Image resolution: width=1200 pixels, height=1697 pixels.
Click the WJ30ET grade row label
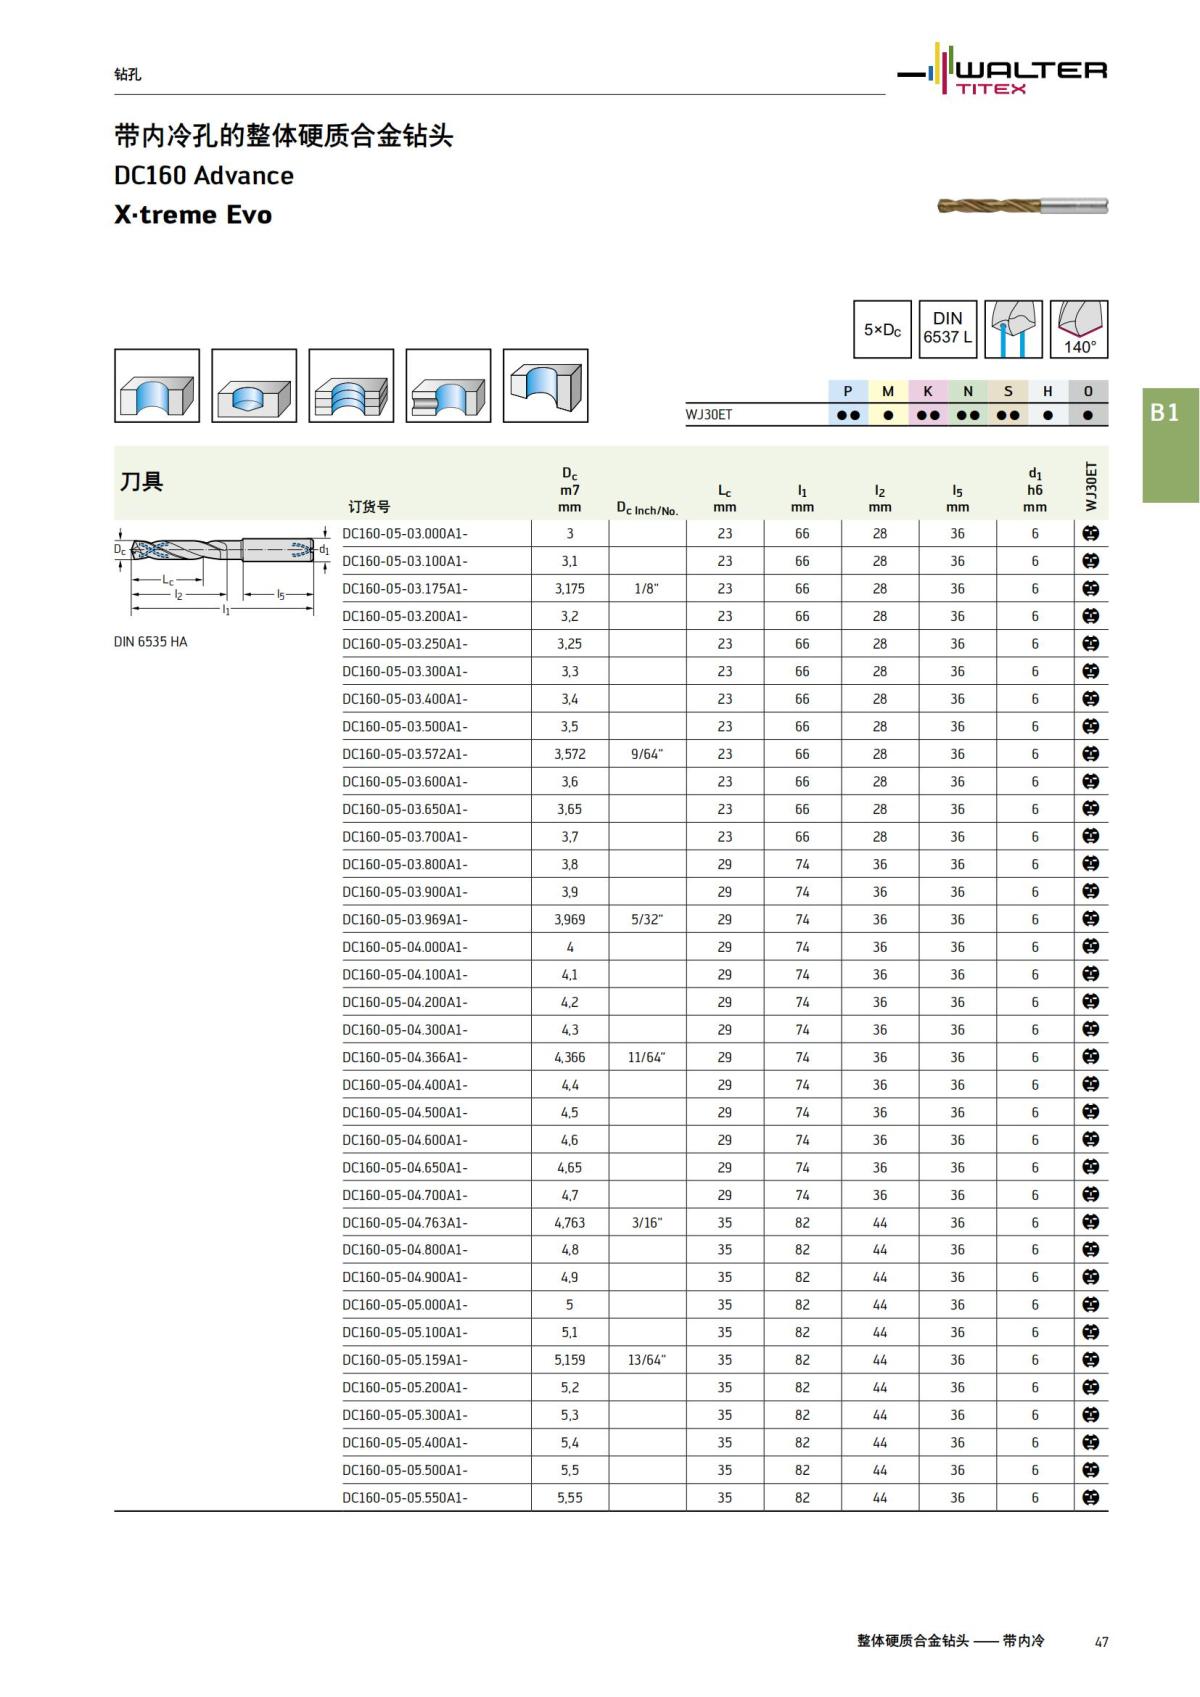pos(709,415)
